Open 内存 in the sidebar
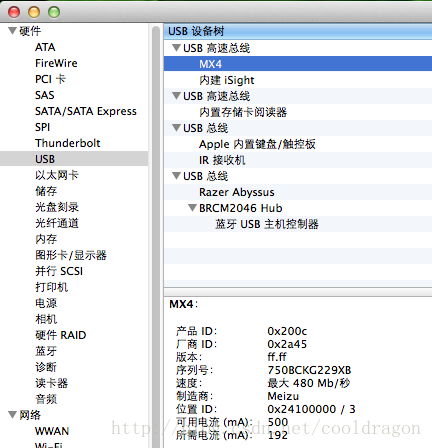 click(46, 239)
